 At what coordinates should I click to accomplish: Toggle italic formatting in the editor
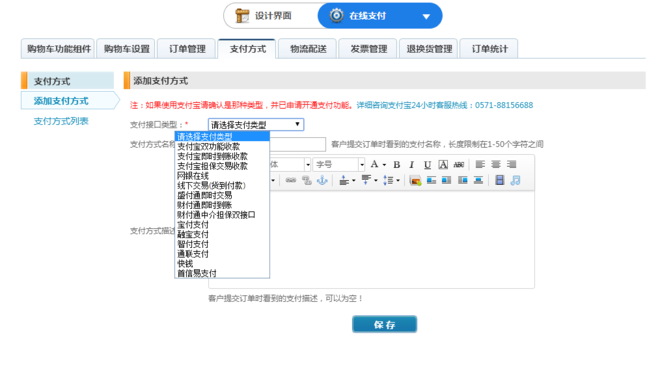coord(412,165)
